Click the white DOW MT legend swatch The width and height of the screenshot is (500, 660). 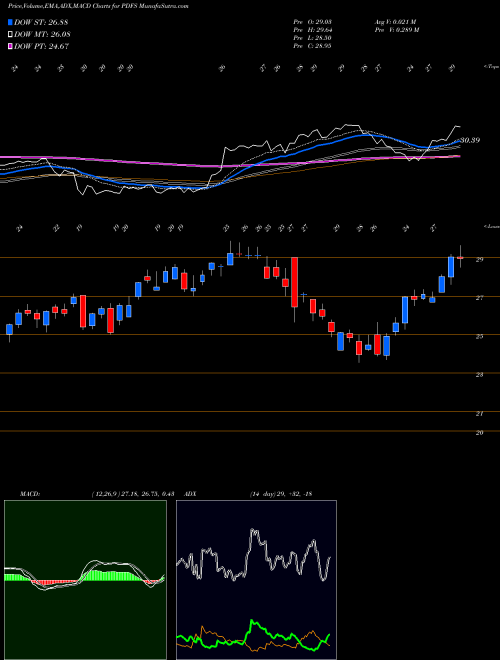(11, 35)
